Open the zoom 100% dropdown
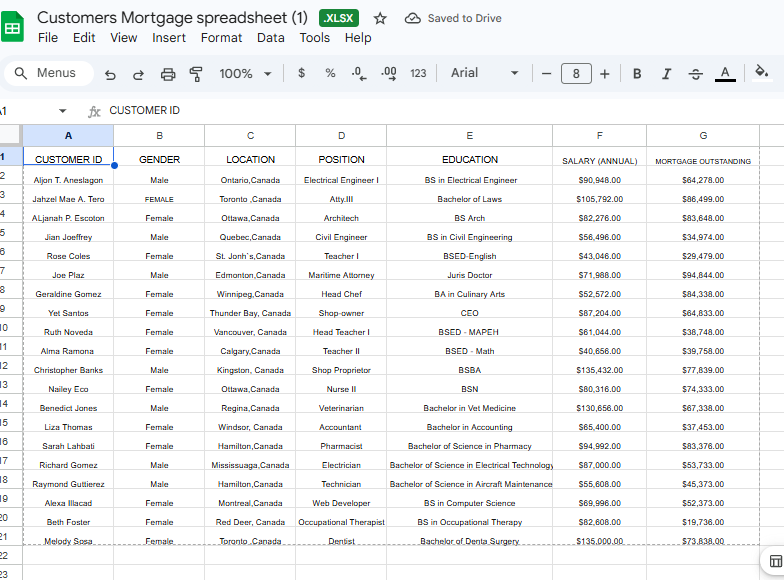 point(246,74)
